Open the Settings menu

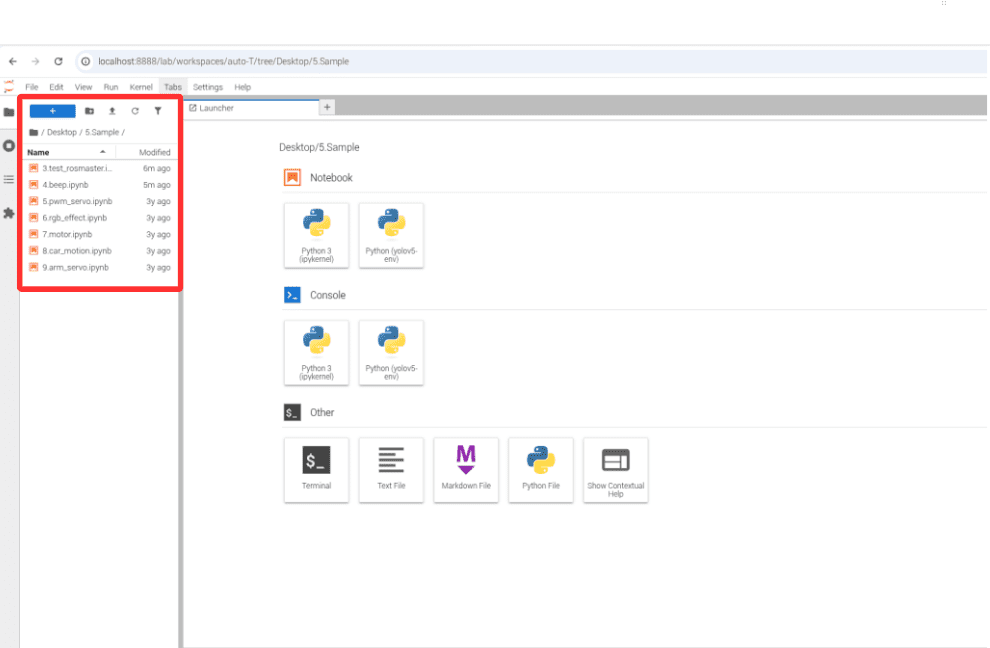[208, 87]
